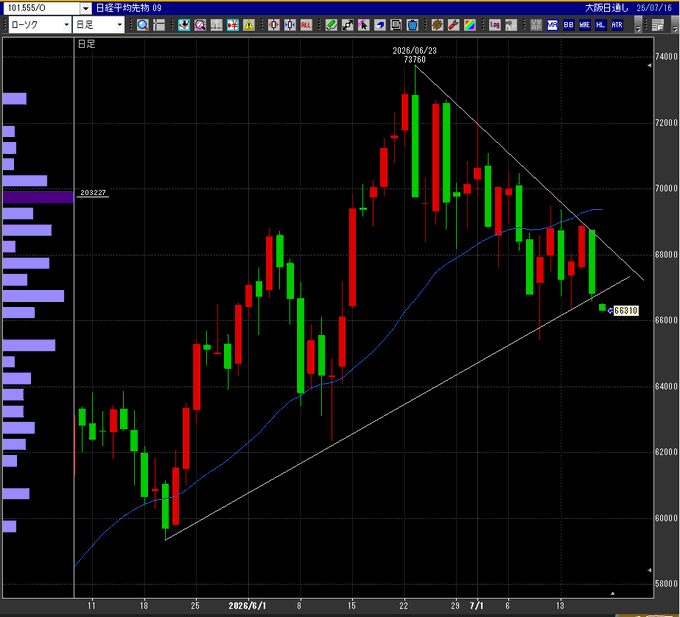Click the blue trash bin icon

(x=412, y=25)
